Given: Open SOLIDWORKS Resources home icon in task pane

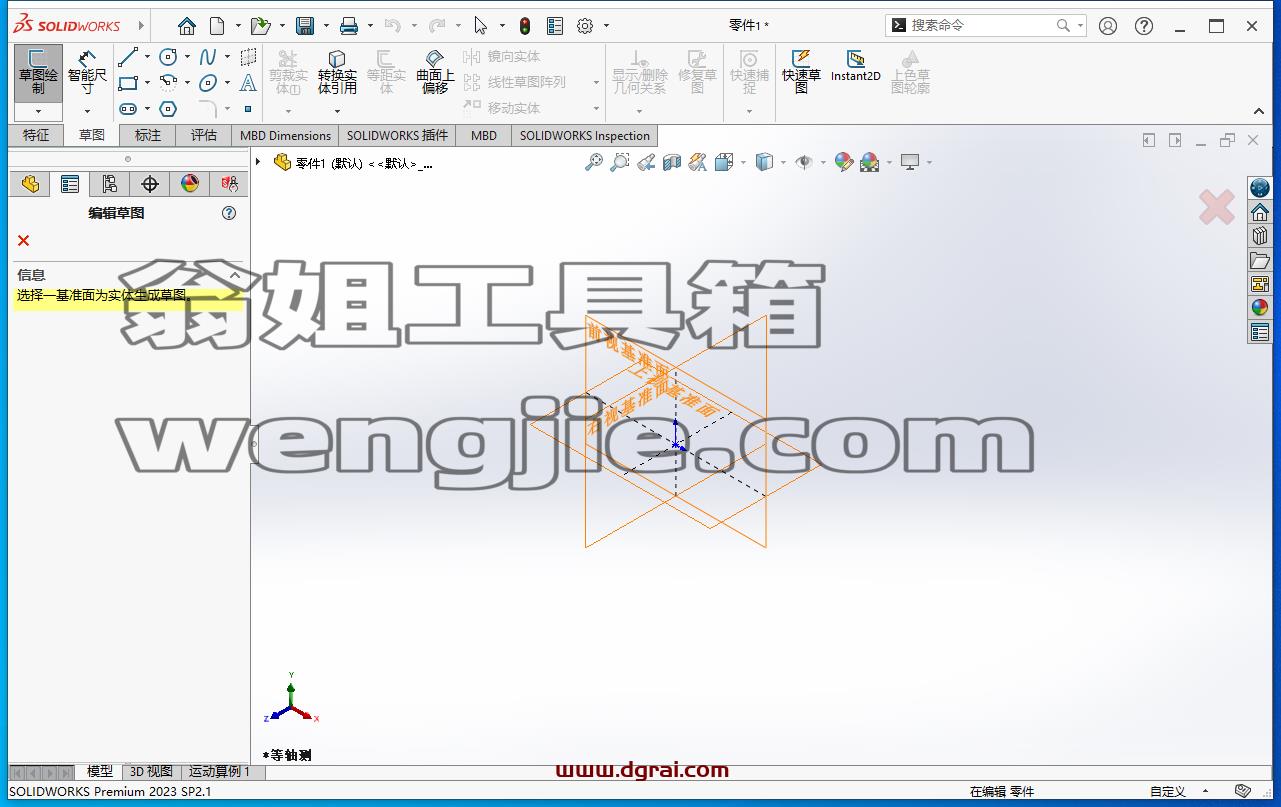Looking at the screenshot, I should [x=1260, y=212].
